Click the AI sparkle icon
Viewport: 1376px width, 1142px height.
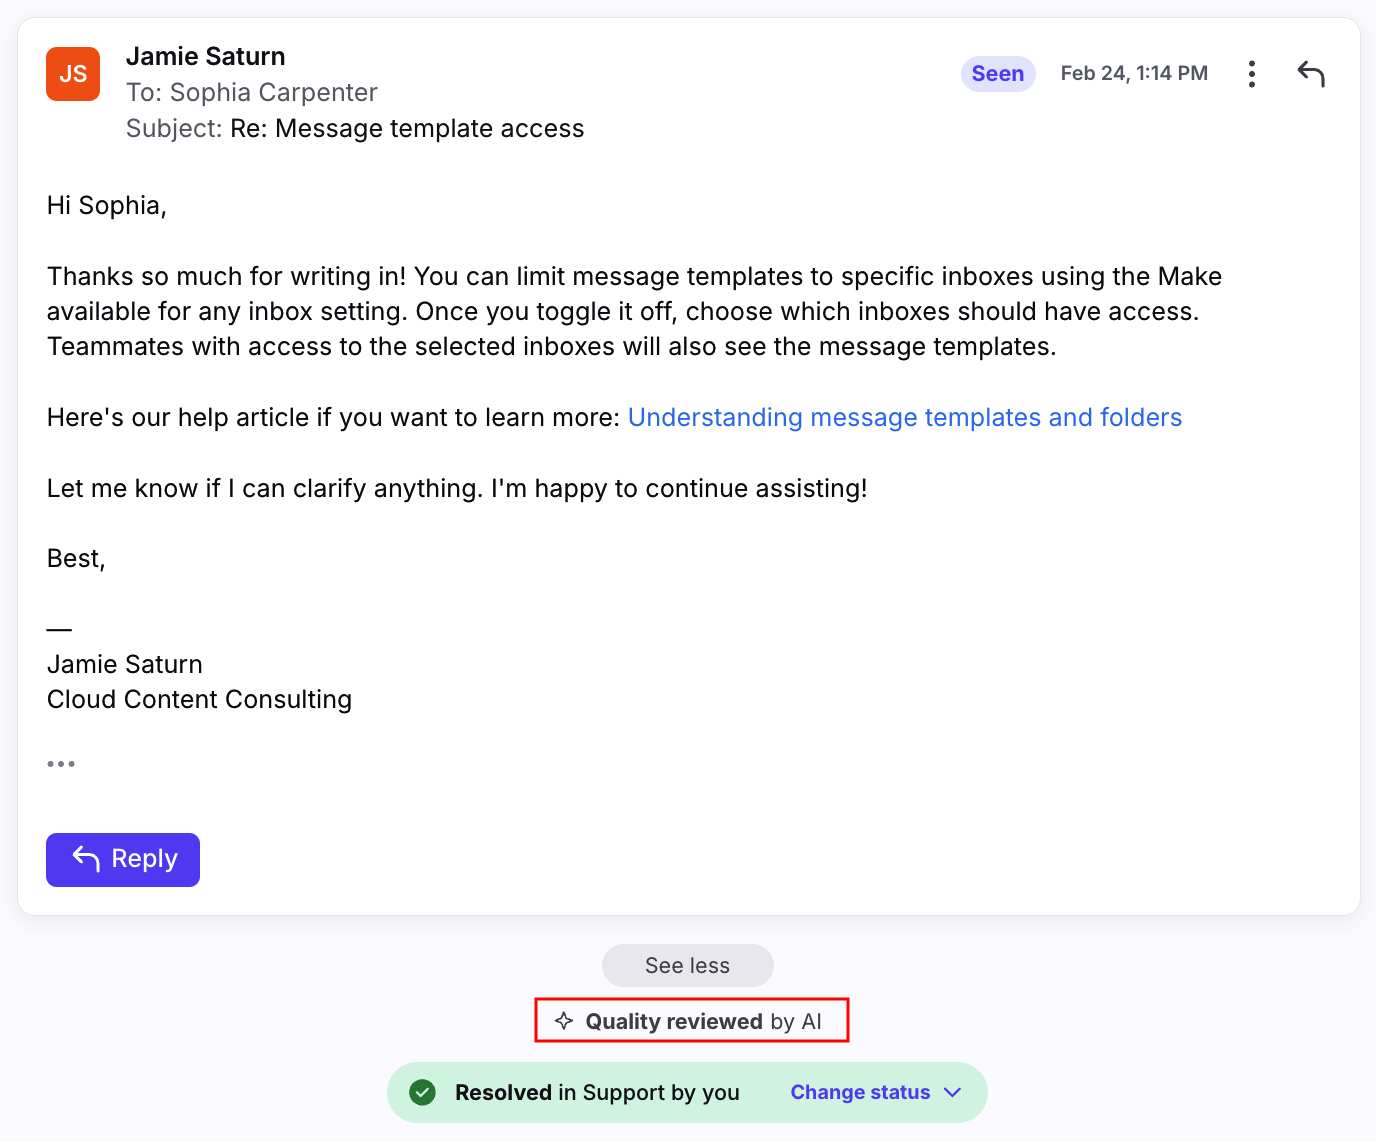point(564,1021)
